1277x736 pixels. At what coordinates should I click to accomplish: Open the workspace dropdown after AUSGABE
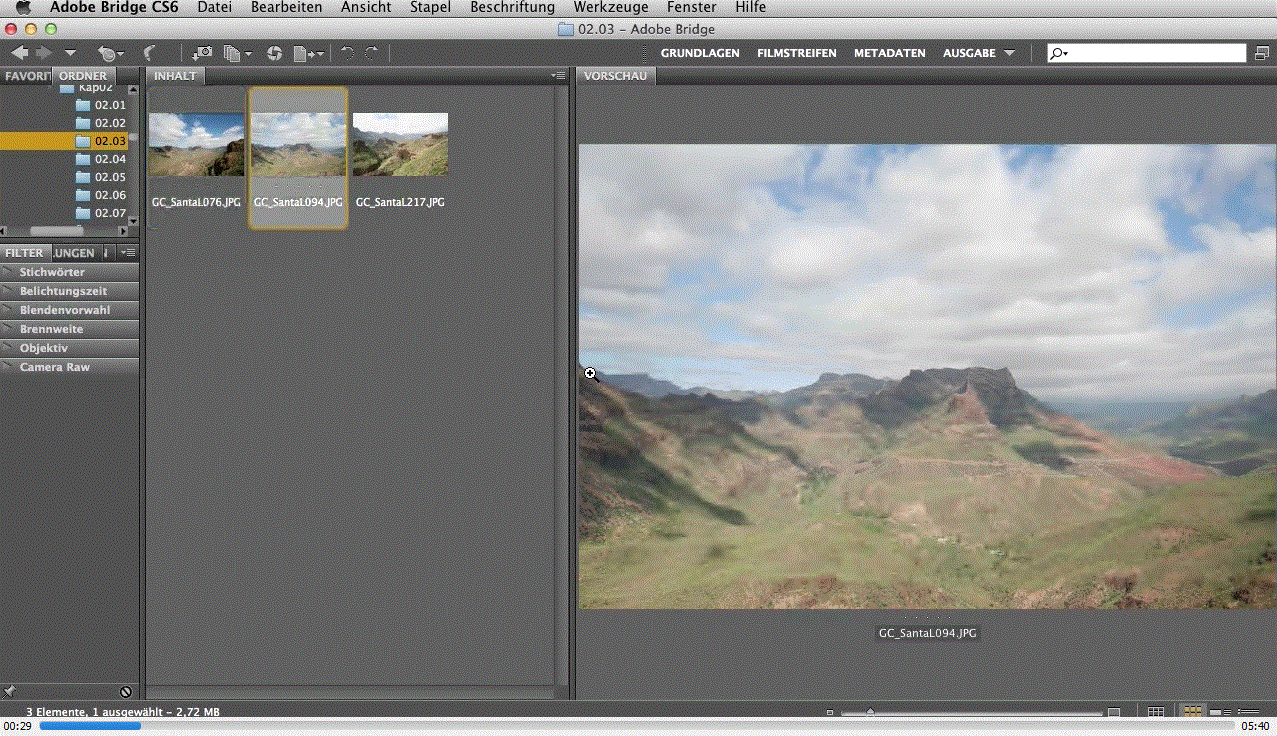[1009, 53]
